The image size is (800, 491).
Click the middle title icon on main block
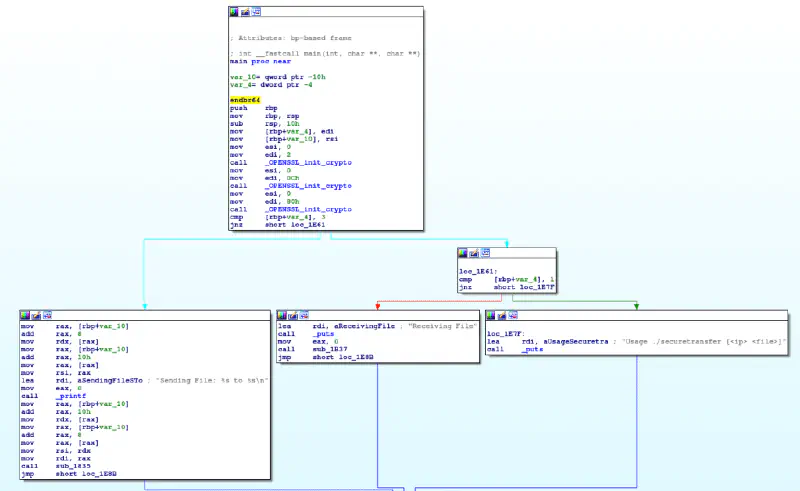click(x=245, y=12)
